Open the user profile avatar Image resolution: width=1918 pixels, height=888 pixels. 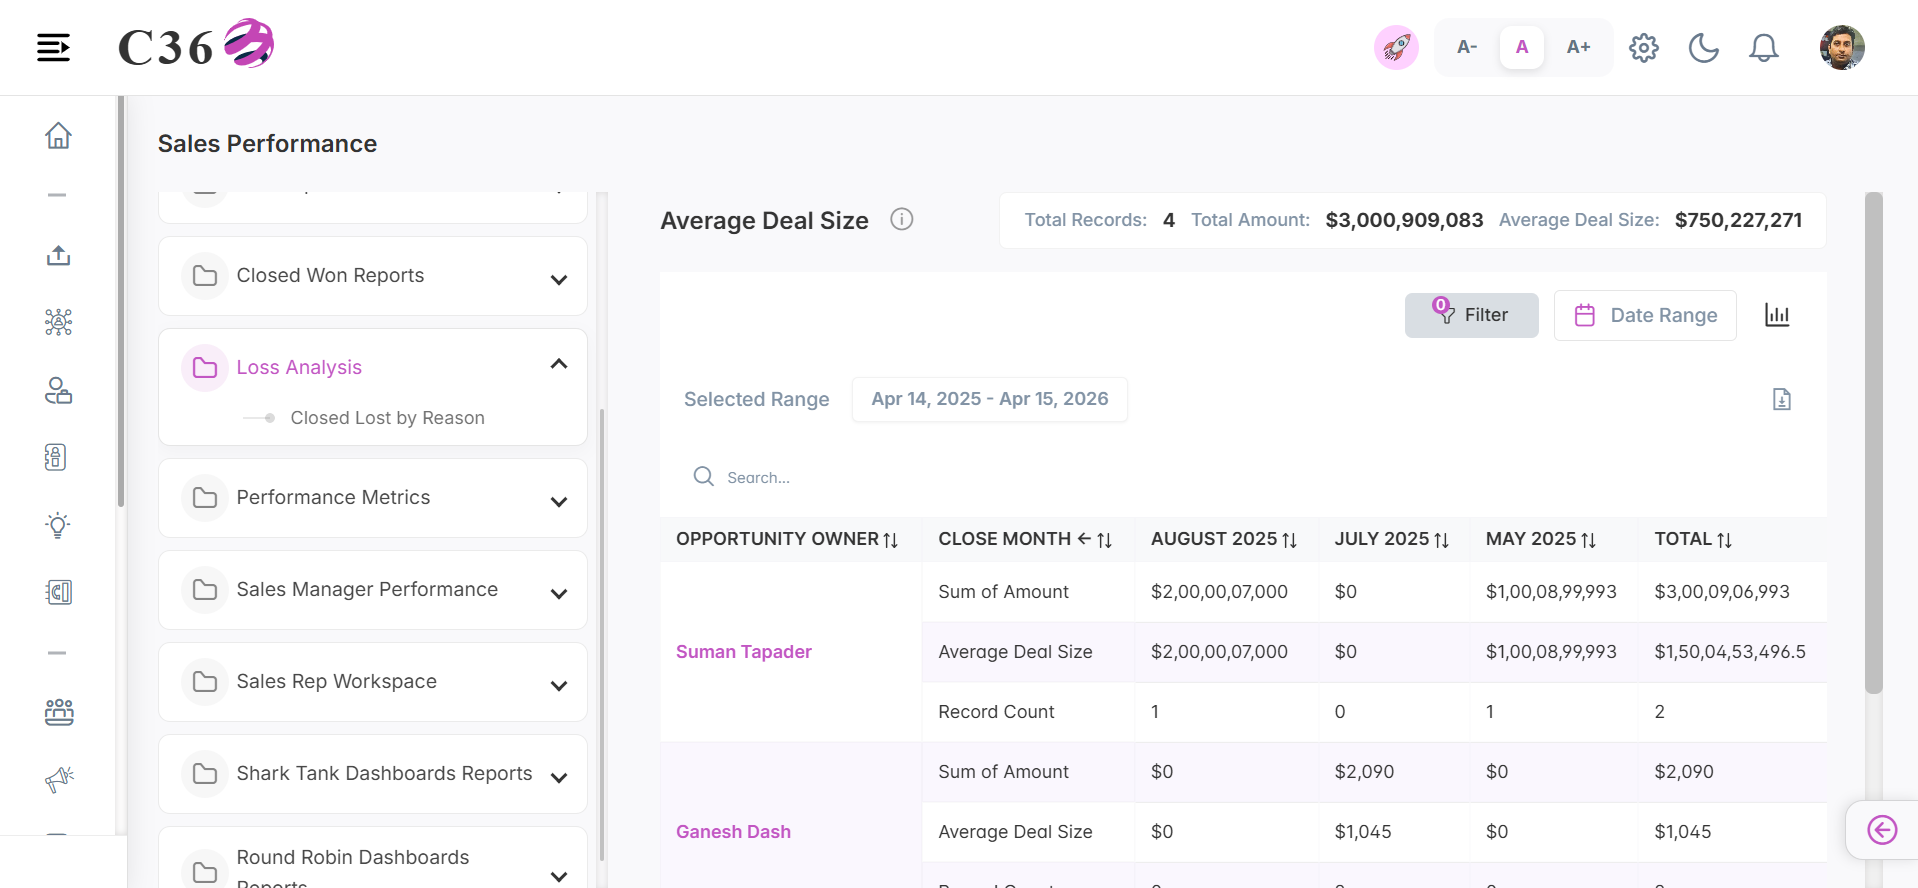pyautogui.click(x=1842, y=47)
